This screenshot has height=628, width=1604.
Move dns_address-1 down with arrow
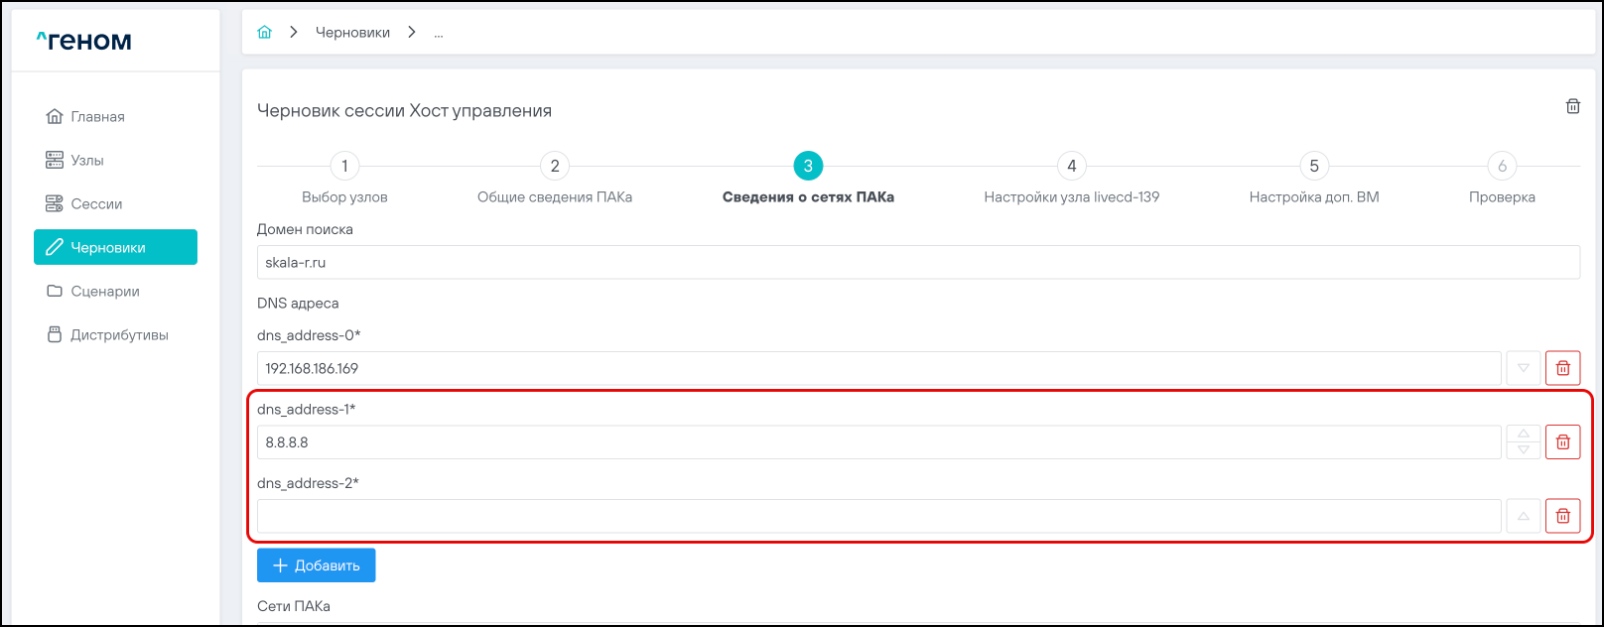[x=1523, y=450]
